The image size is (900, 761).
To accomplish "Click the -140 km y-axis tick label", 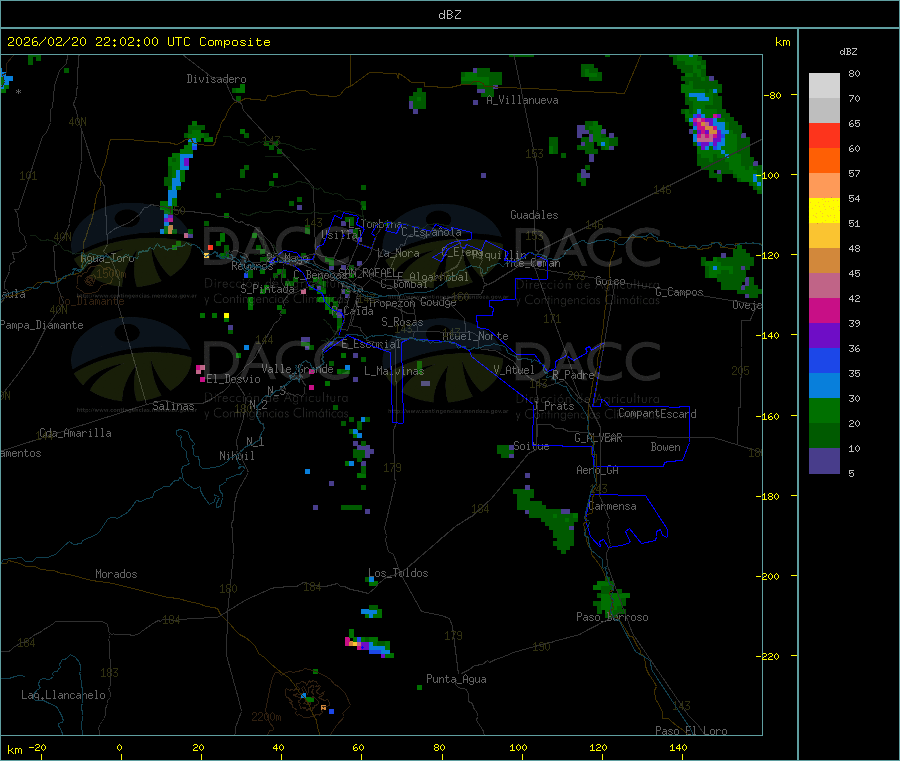I will click(x=770, y=335).
